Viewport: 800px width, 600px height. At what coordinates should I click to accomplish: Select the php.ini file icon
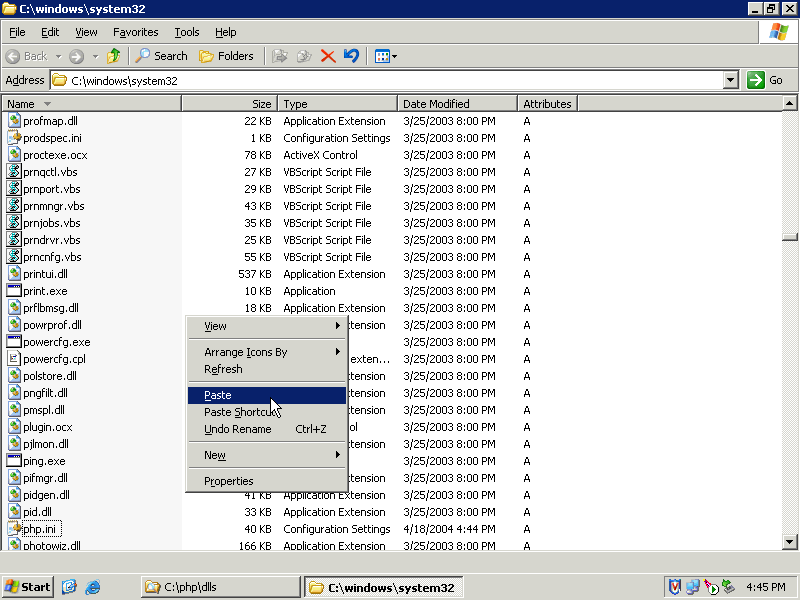tap(14, 529)
